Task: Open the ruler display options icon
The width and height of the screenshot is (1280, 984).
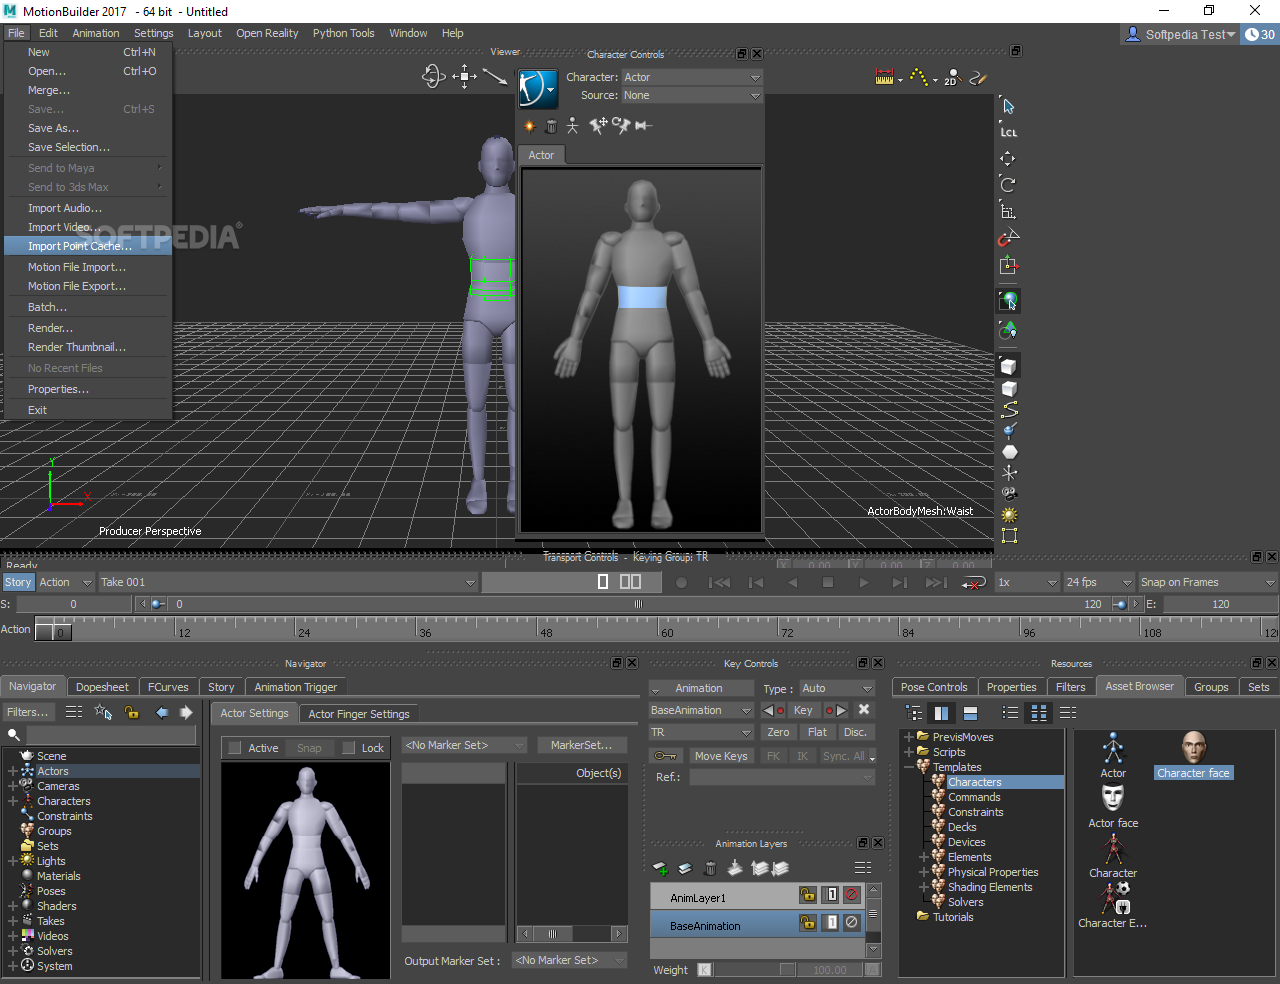Action: click(x=884, y=77)
